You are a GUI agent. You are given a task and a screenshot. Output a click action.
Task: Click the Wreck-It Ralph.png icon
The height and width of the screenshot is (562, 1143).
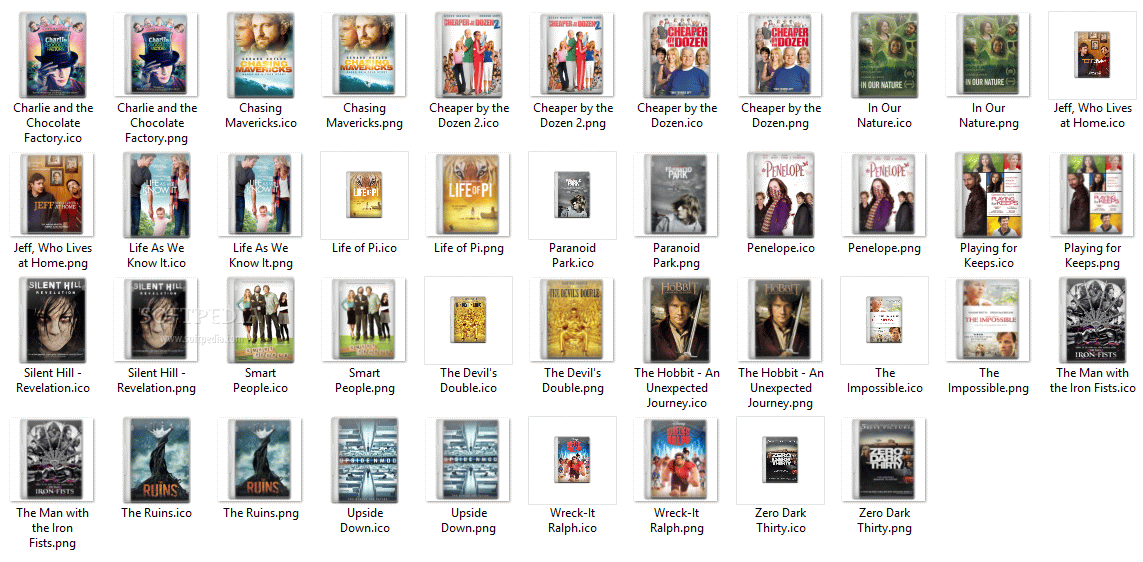pyautogui.click(x=676, y=458)
